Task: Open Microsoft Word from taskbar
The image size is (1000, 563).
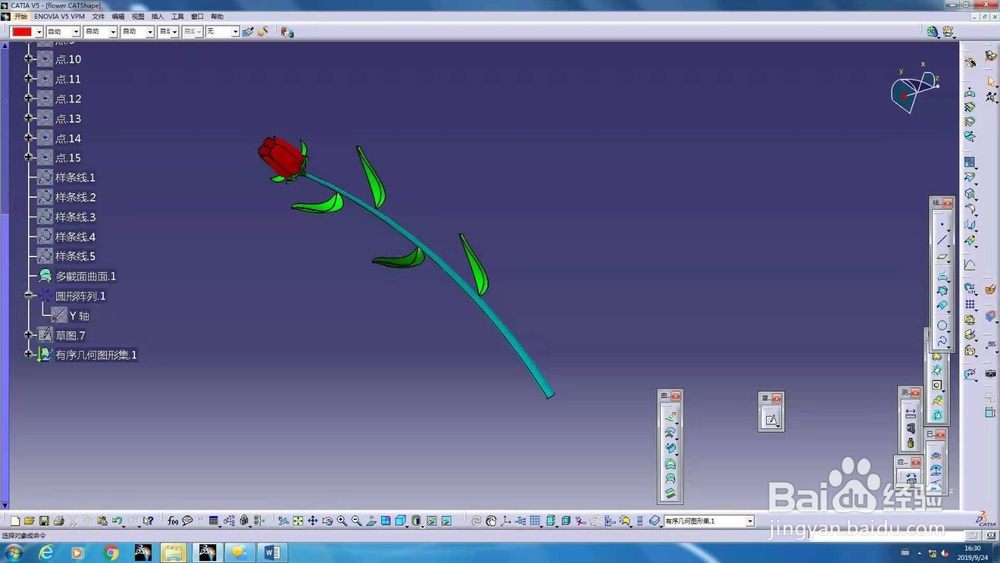Action: [272, 552]
